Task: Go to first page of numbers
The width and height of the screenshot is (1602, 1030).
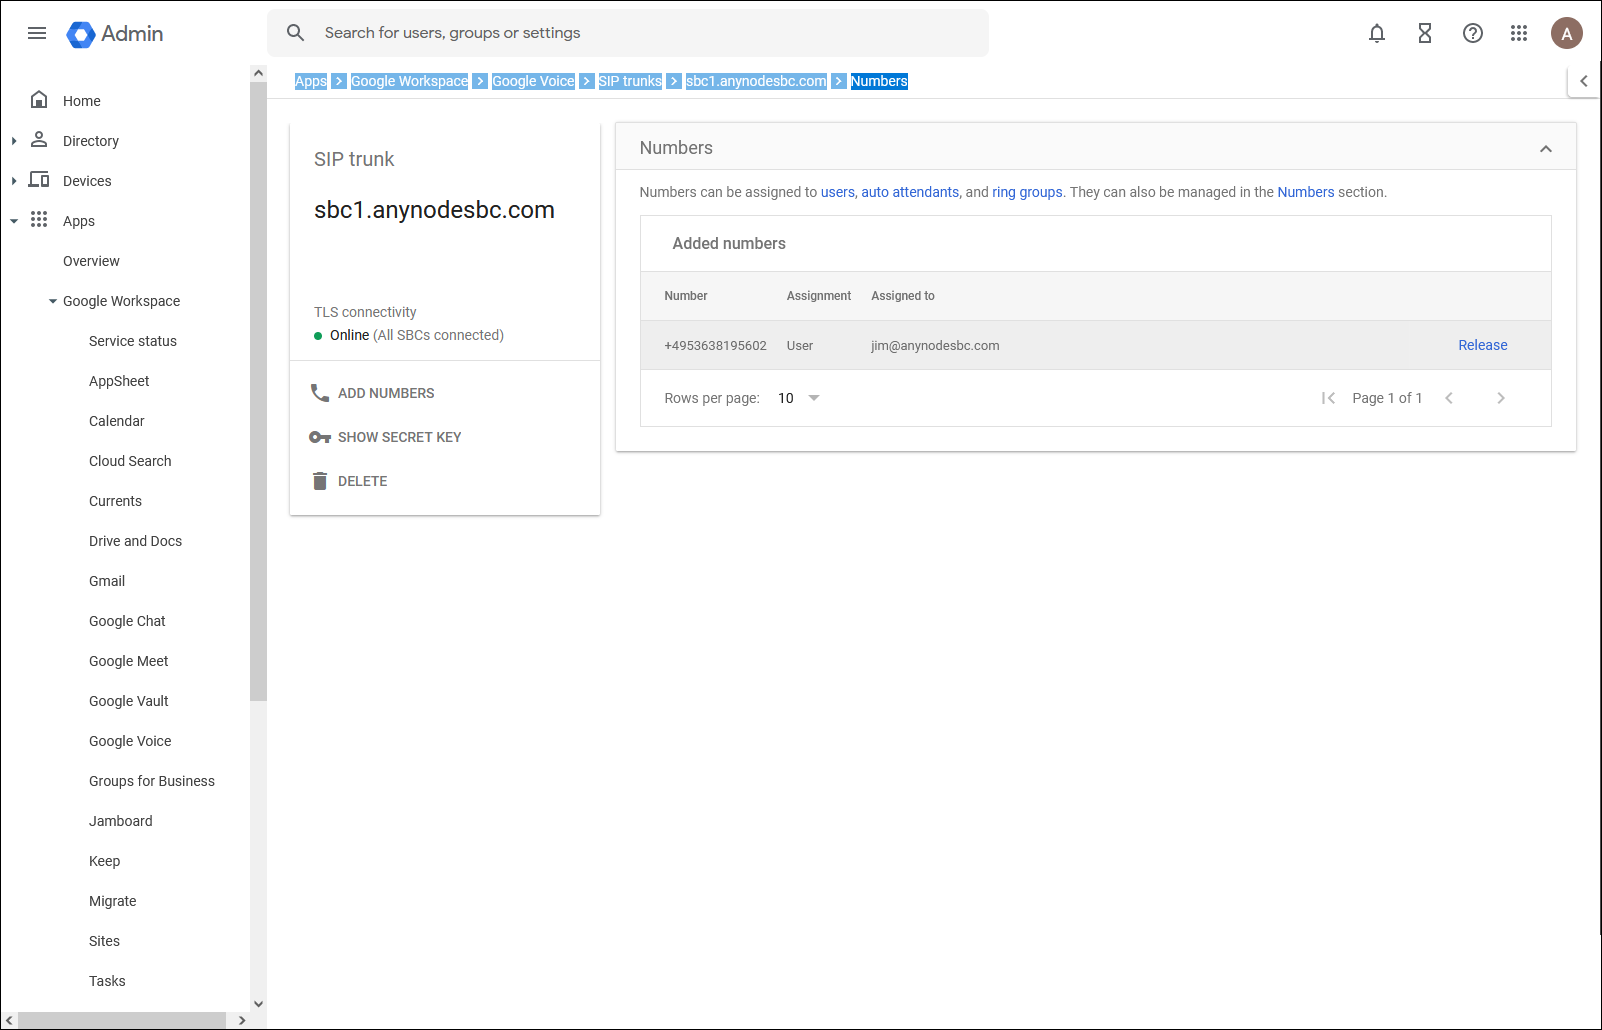Action: point(1328,398)
